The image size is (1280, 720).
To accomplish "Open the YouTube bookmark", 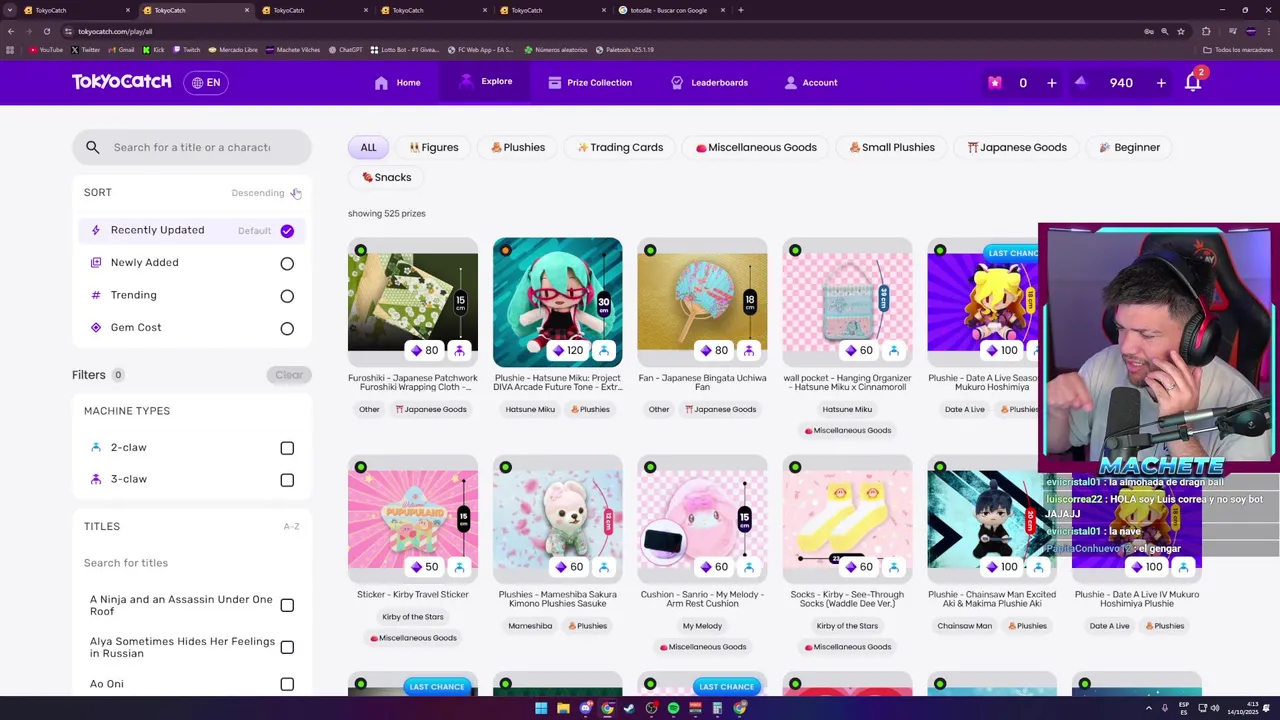I will pyautogui.click(x=46, y=49).
